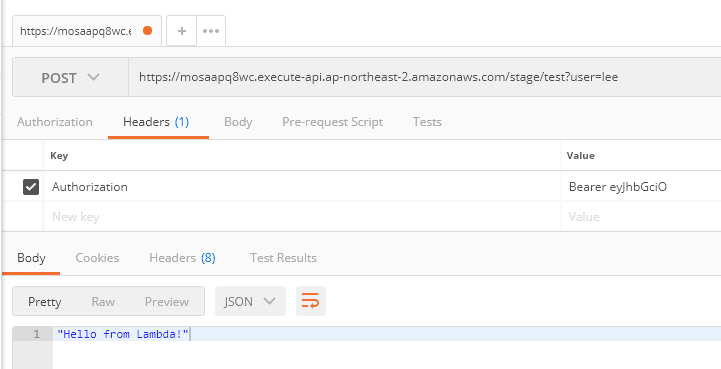
Task: Open tab options via three-dots icon
Action: 211,31
